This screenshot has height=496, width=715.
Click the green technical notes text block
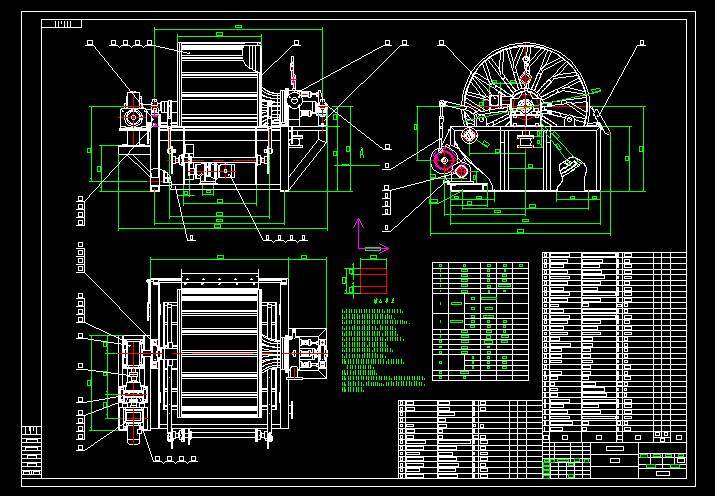383,350
